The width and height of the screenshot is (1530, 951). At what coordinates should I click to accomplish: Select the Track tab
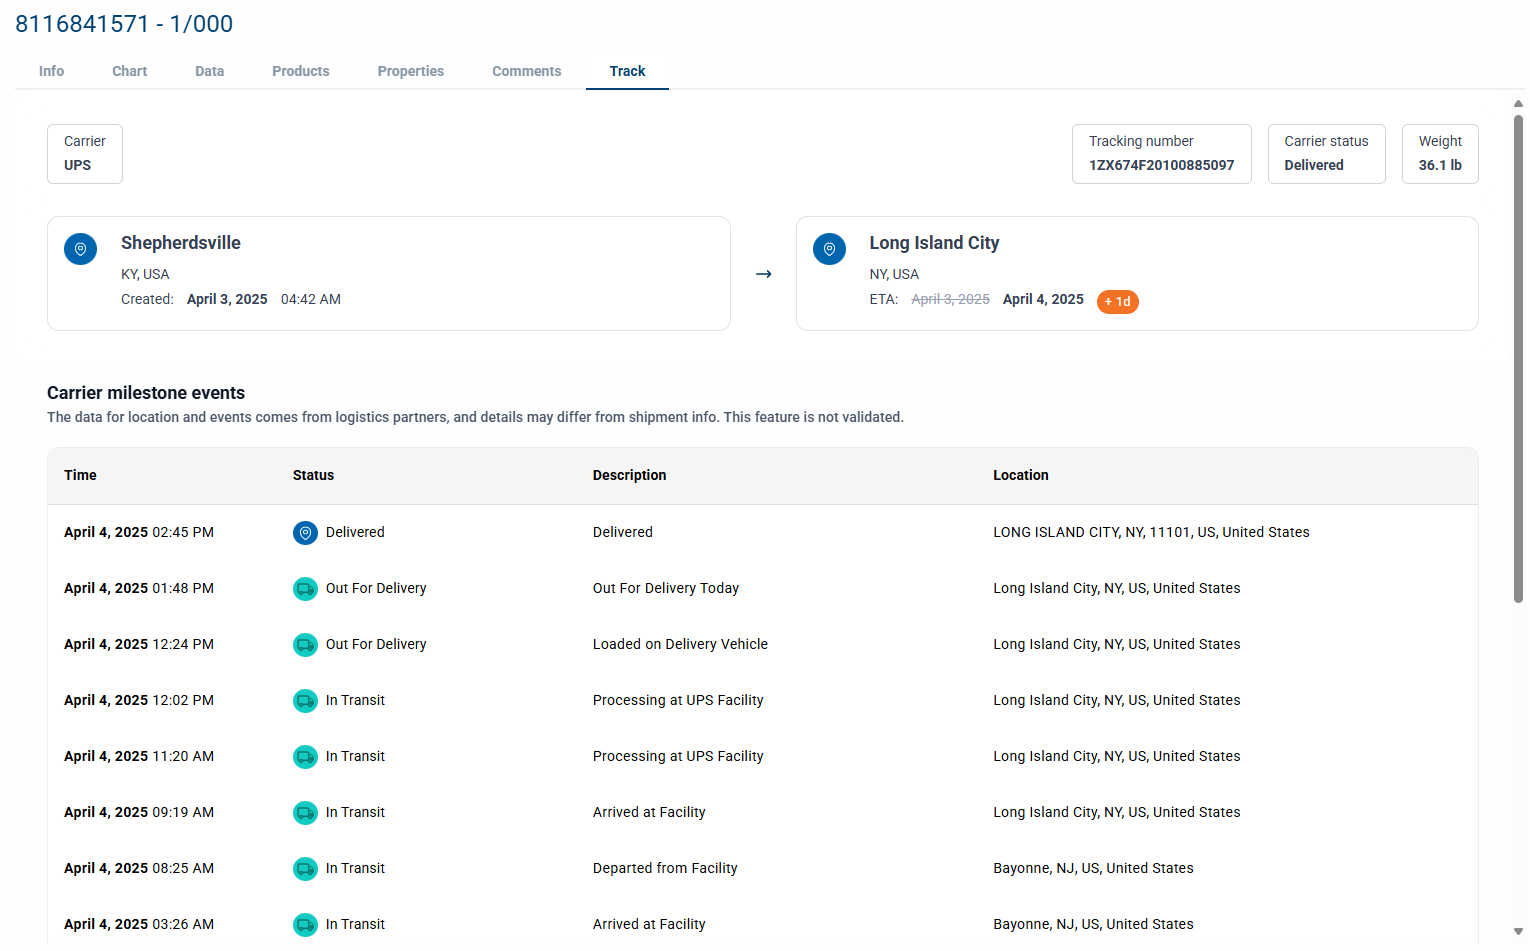[x=627, y=71]
